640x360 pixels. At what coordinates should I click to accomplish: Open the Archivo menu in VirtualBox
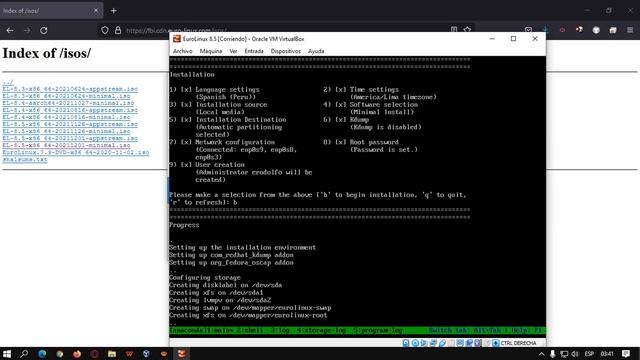(x=182, y=51)
